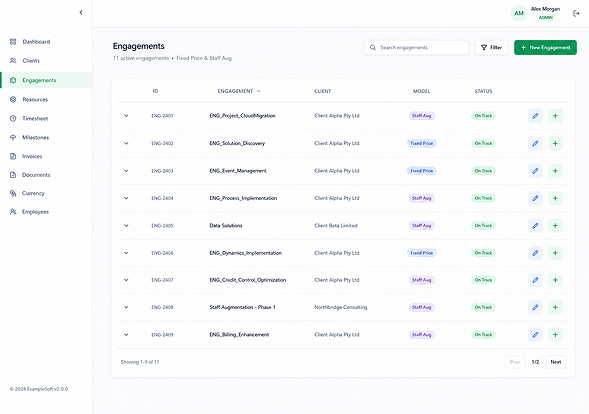589x414 pixels.
Task: Click the Model column header
Action: [x=421, y=91]
